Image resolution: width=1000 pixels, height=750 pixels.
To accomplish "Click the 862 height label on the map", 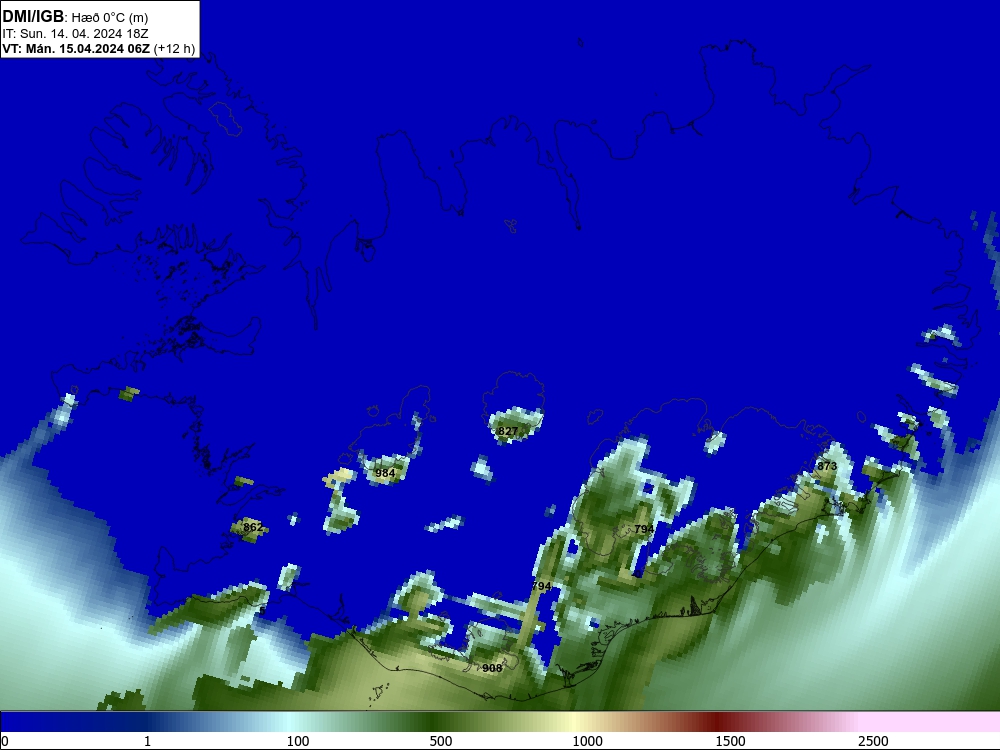I will [253, 527].
